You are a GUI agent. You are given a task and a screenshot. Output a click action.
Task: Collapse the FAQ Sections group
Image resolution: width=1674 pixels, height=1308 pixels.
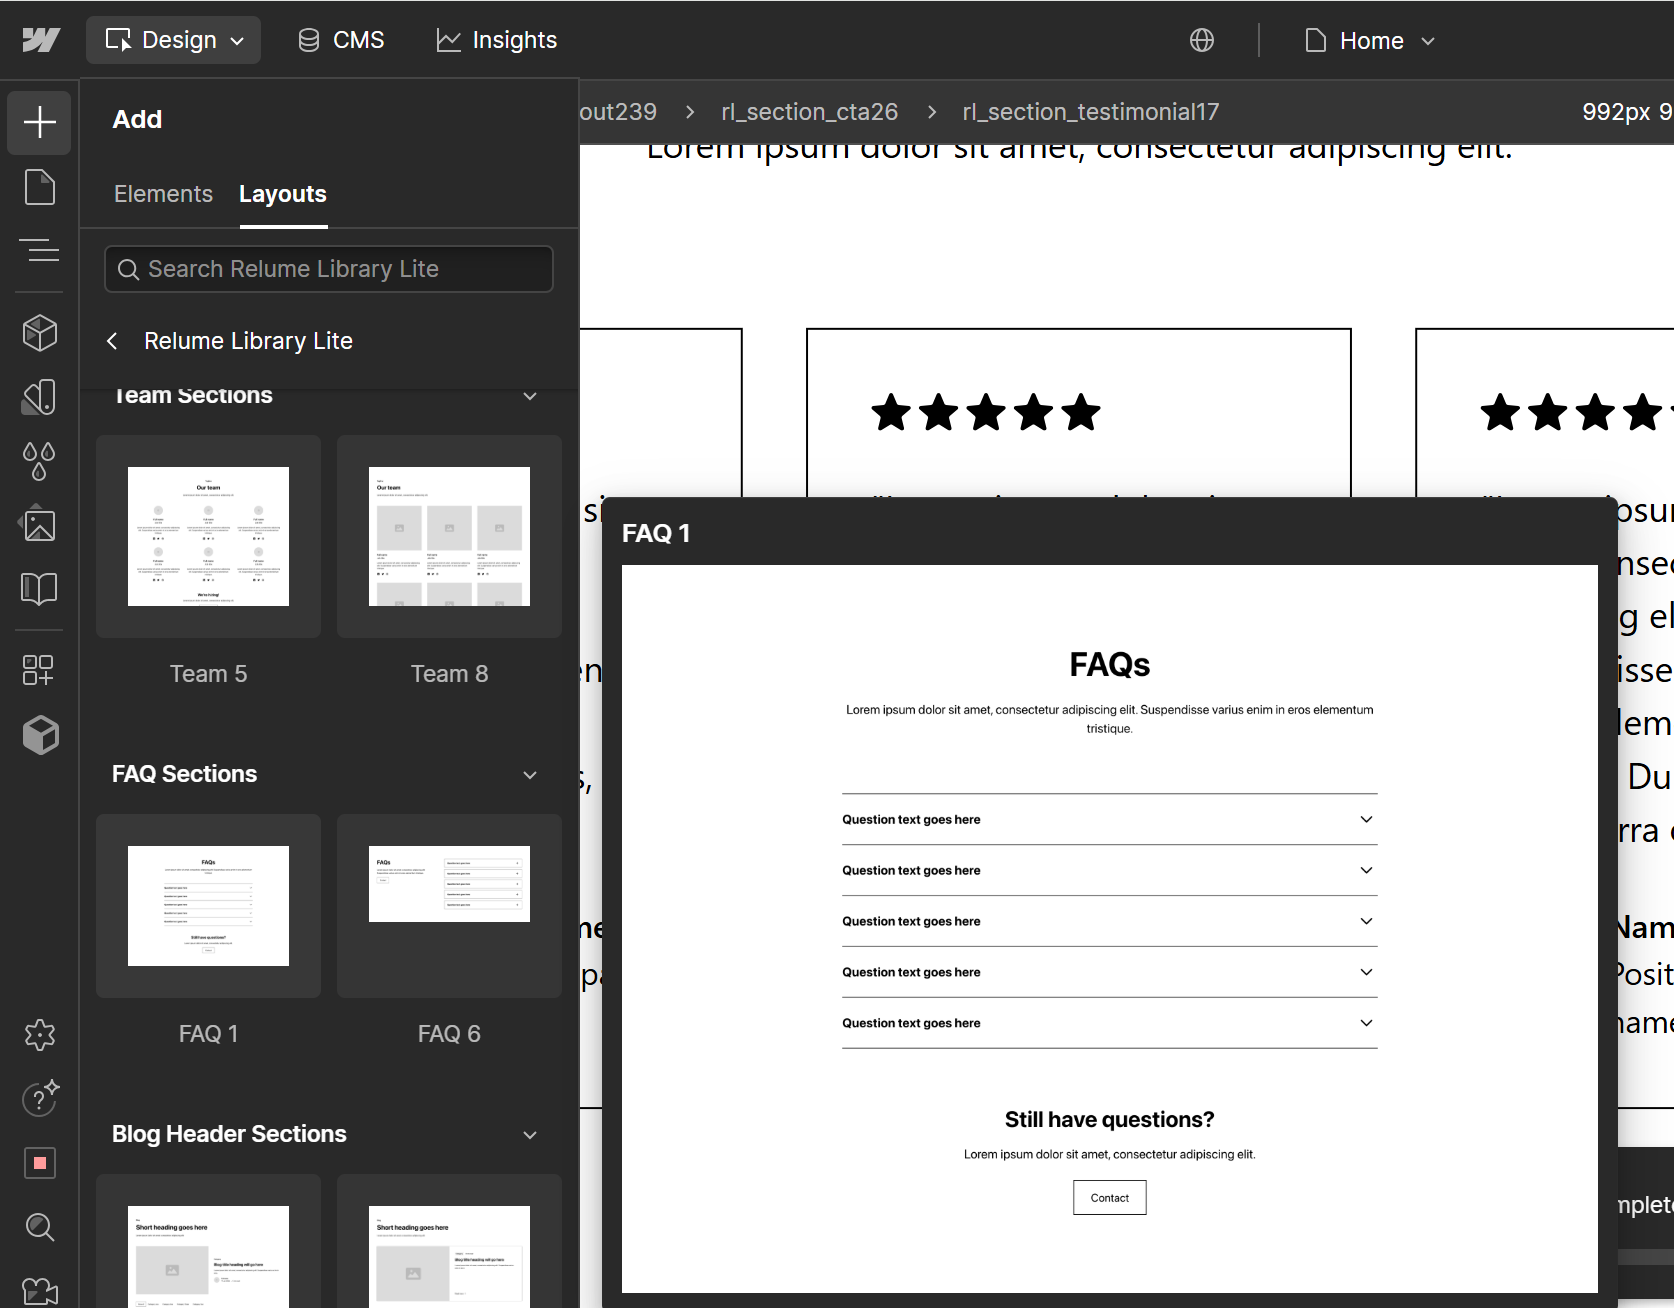[530, 775]
